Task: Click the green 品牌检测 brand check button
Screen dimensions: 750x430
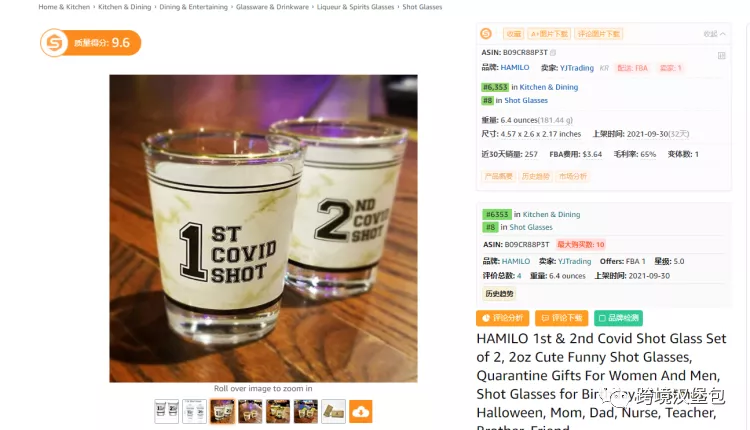Action: [x=618, y=318]
